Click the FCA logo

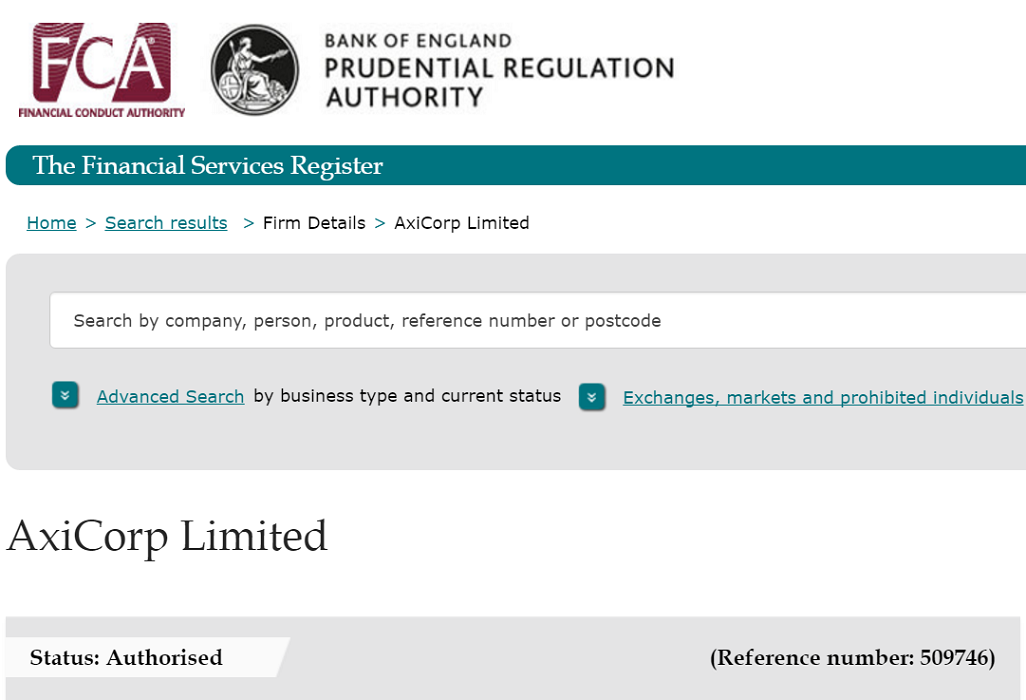(x=101, y=71)
